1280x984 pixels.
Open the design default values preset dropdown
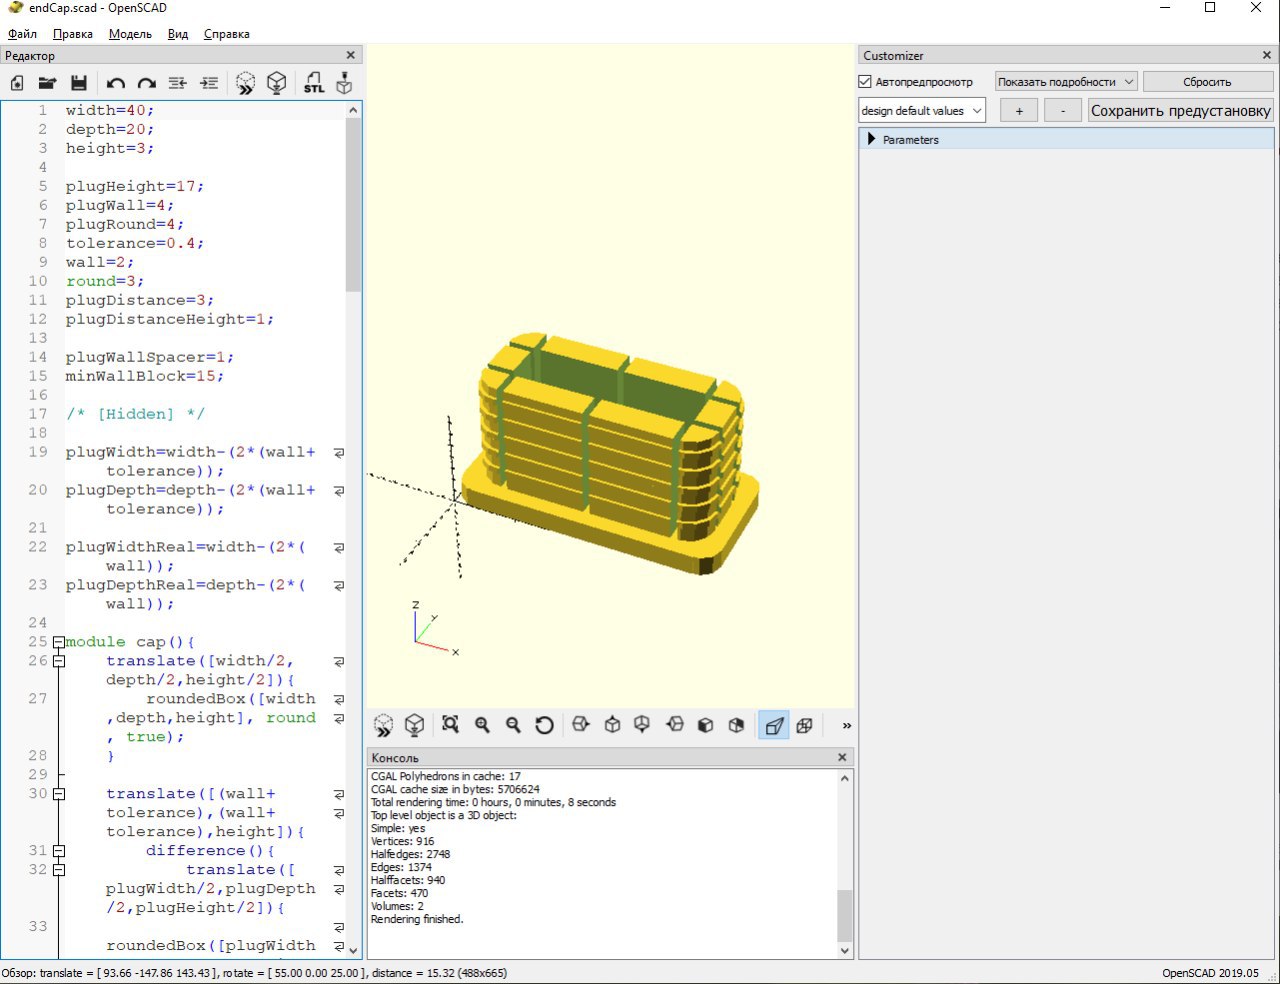click(922, 111)
